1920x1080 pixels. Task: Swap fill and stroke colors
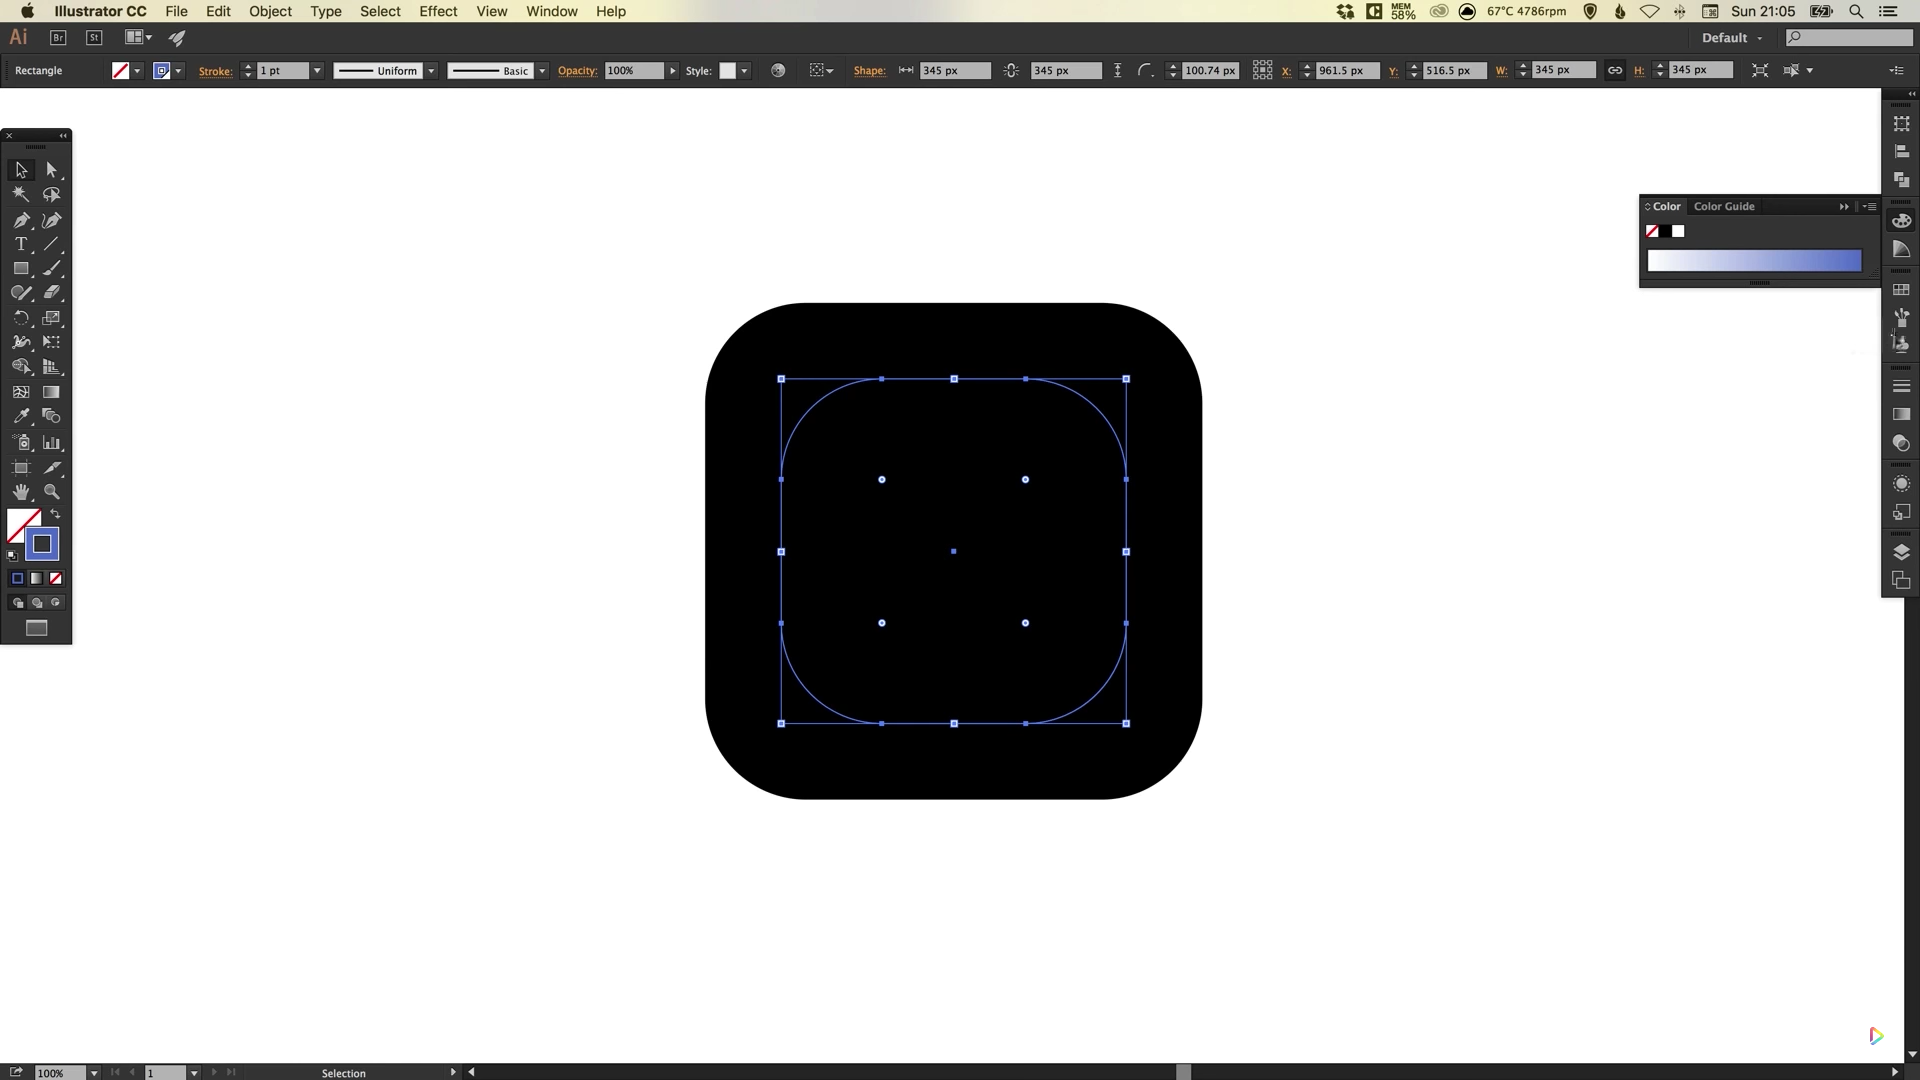[56, 514]
